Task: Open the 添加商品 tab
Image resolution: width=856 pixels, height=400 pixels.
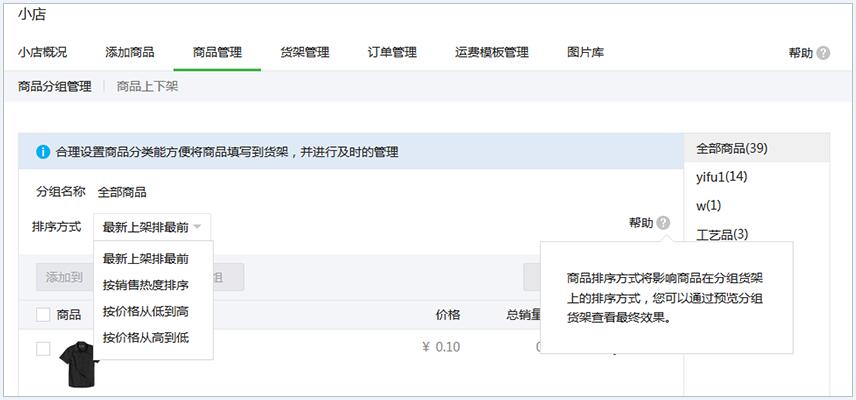Action: tap(129, 52)
